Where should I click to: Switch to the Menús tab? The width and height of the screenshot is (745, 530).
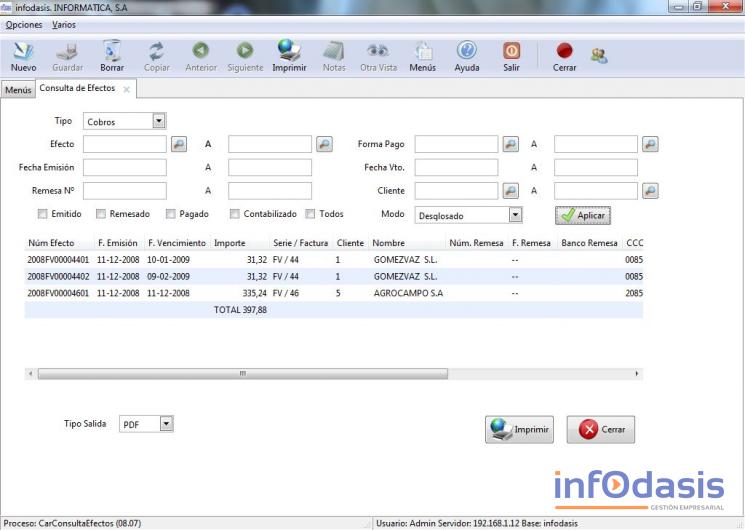pyautogui.click(x=18, y=90)
